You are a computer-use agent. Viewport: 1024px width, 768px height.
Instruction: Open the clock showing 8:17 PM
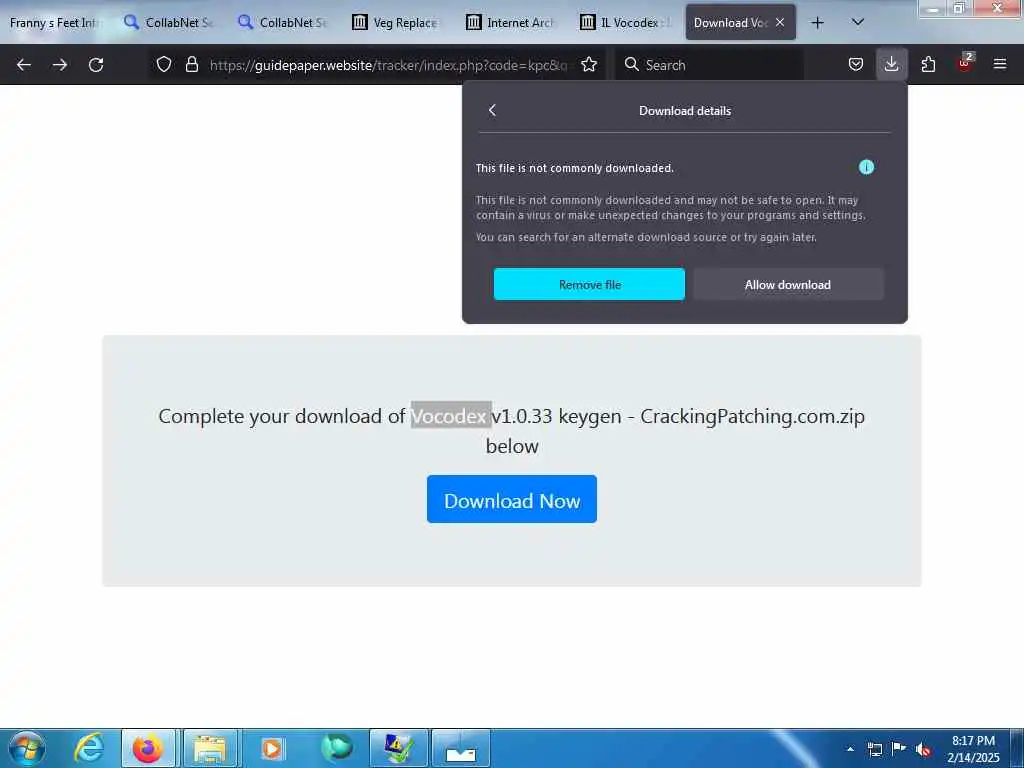(x=972, y=749)
